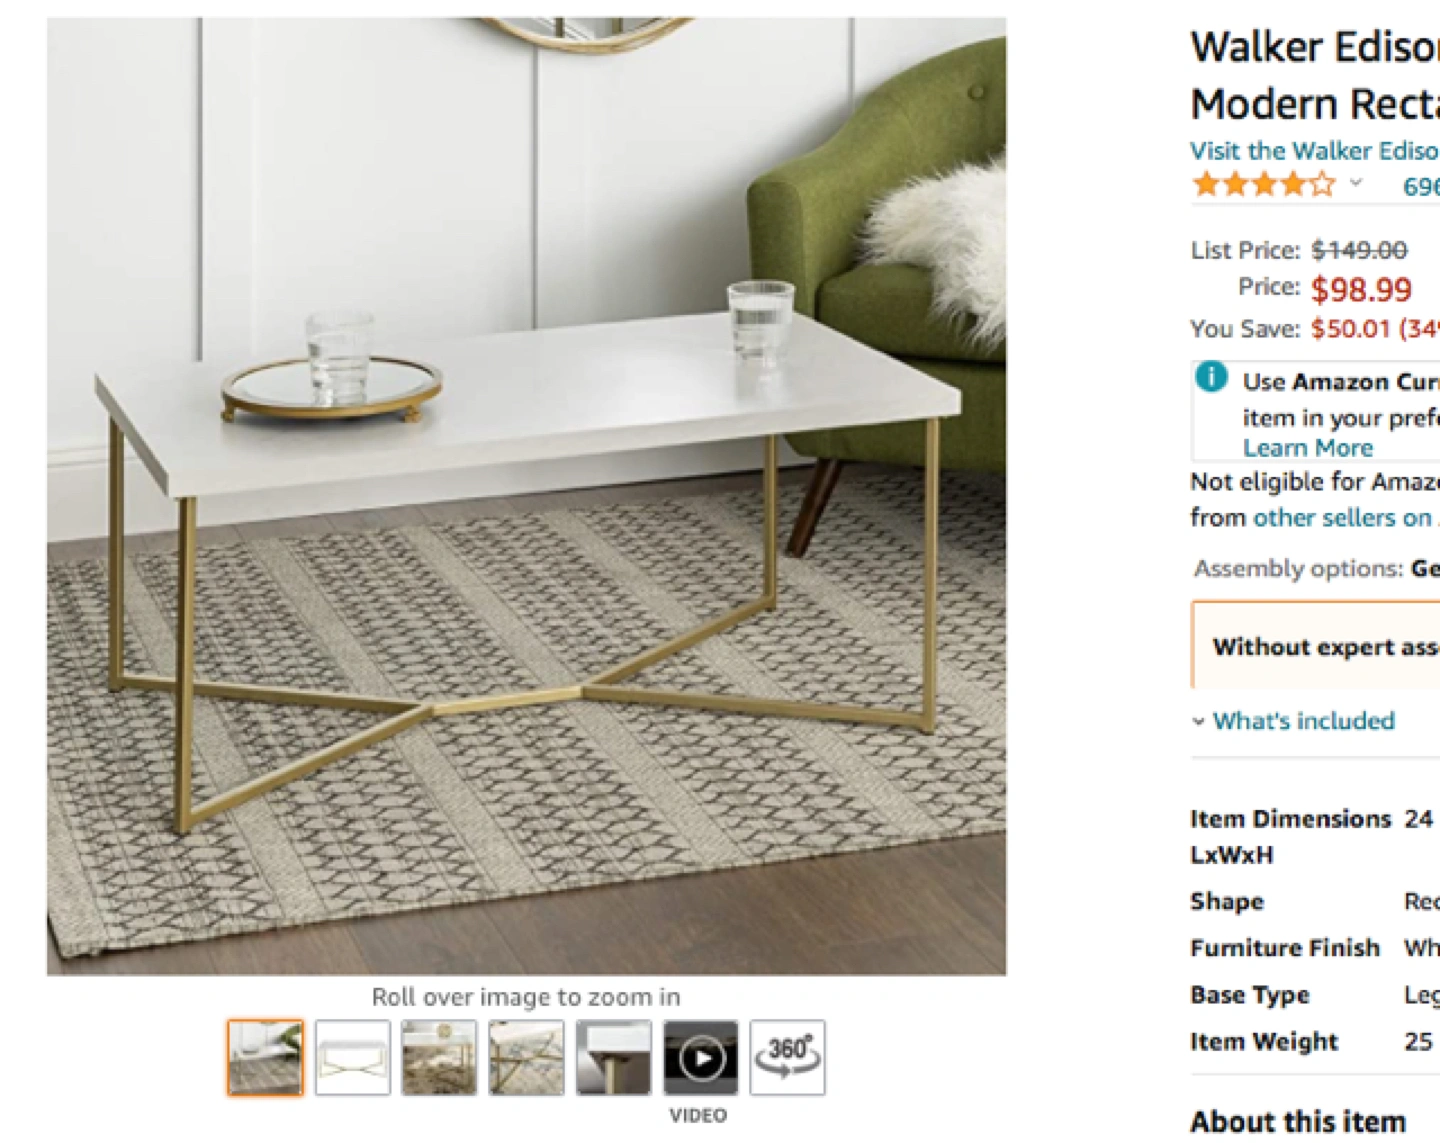This screenshot has width=1440, height=1143.
Task: Click the Visit the Walker Edison store link
Action: coord(1314,151)
